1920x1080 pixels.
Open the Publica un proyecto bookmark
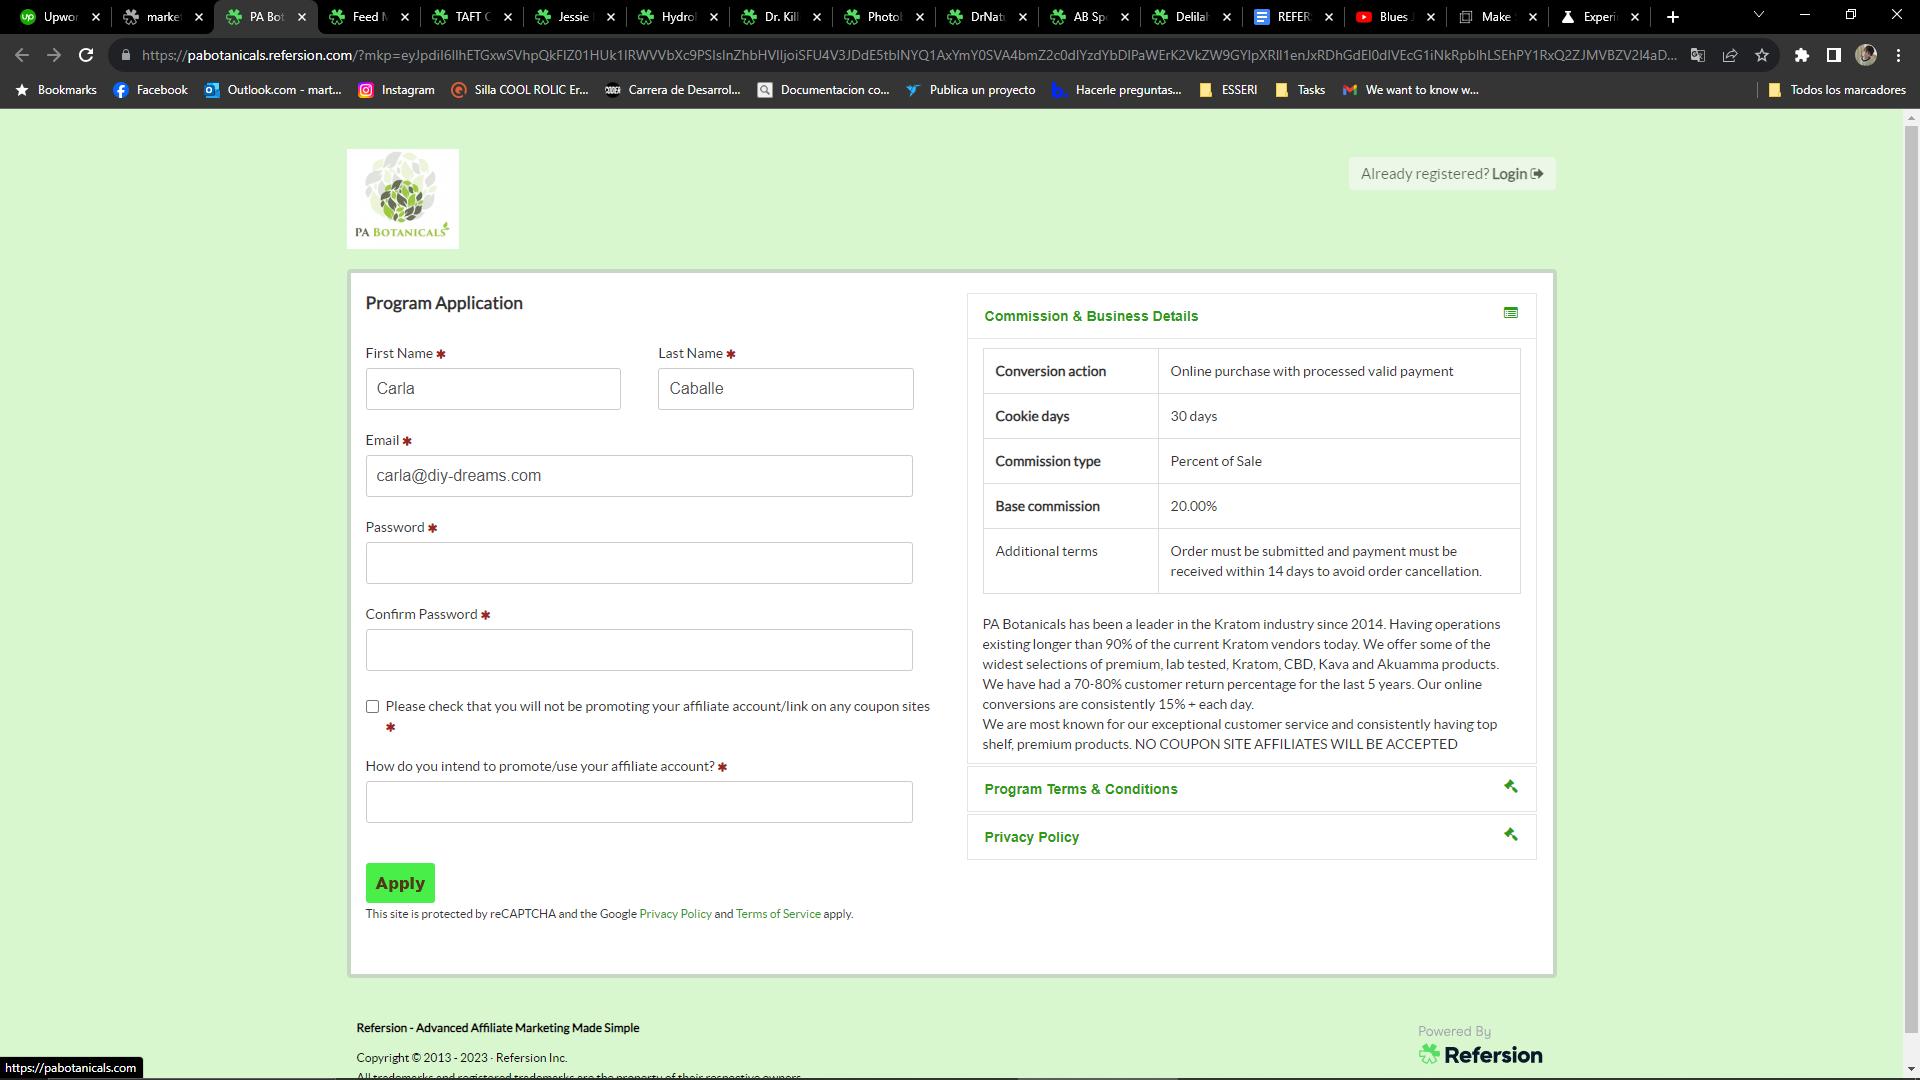click(x=970, y=90)
